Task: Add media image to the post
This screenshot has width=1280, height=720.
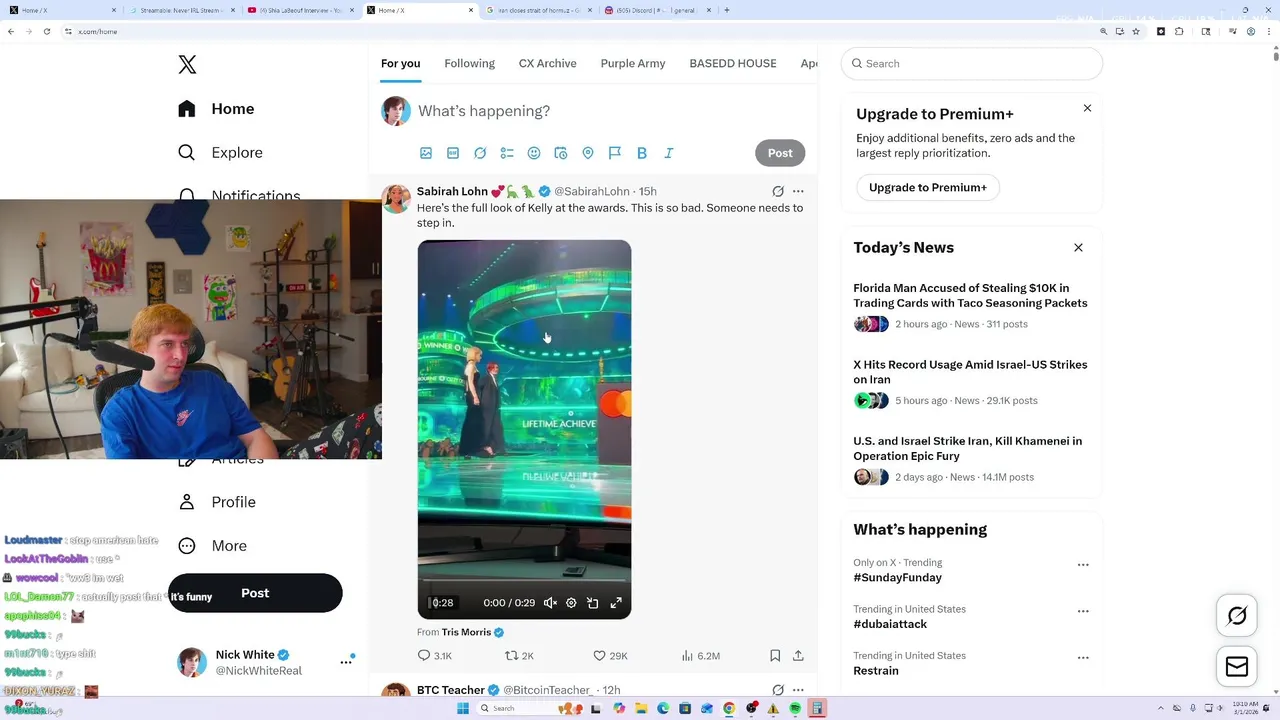Action: 426,153
